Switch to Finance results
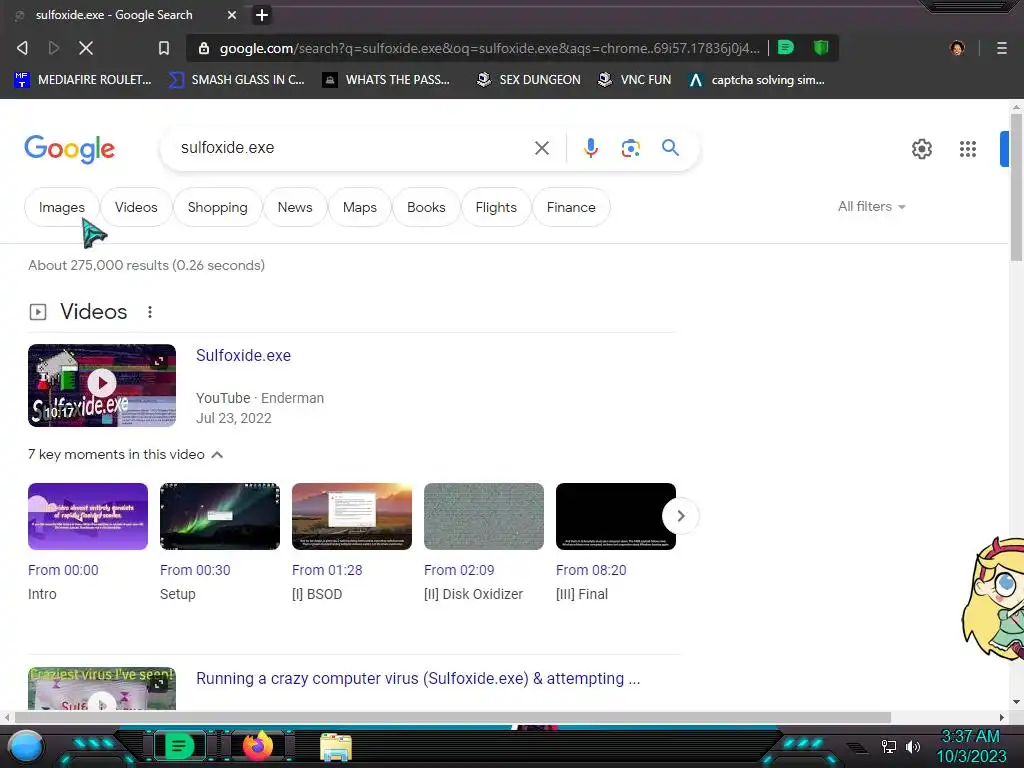Image resolution: width=1024 pixels, height=768 pixels. tap(571, 207)
